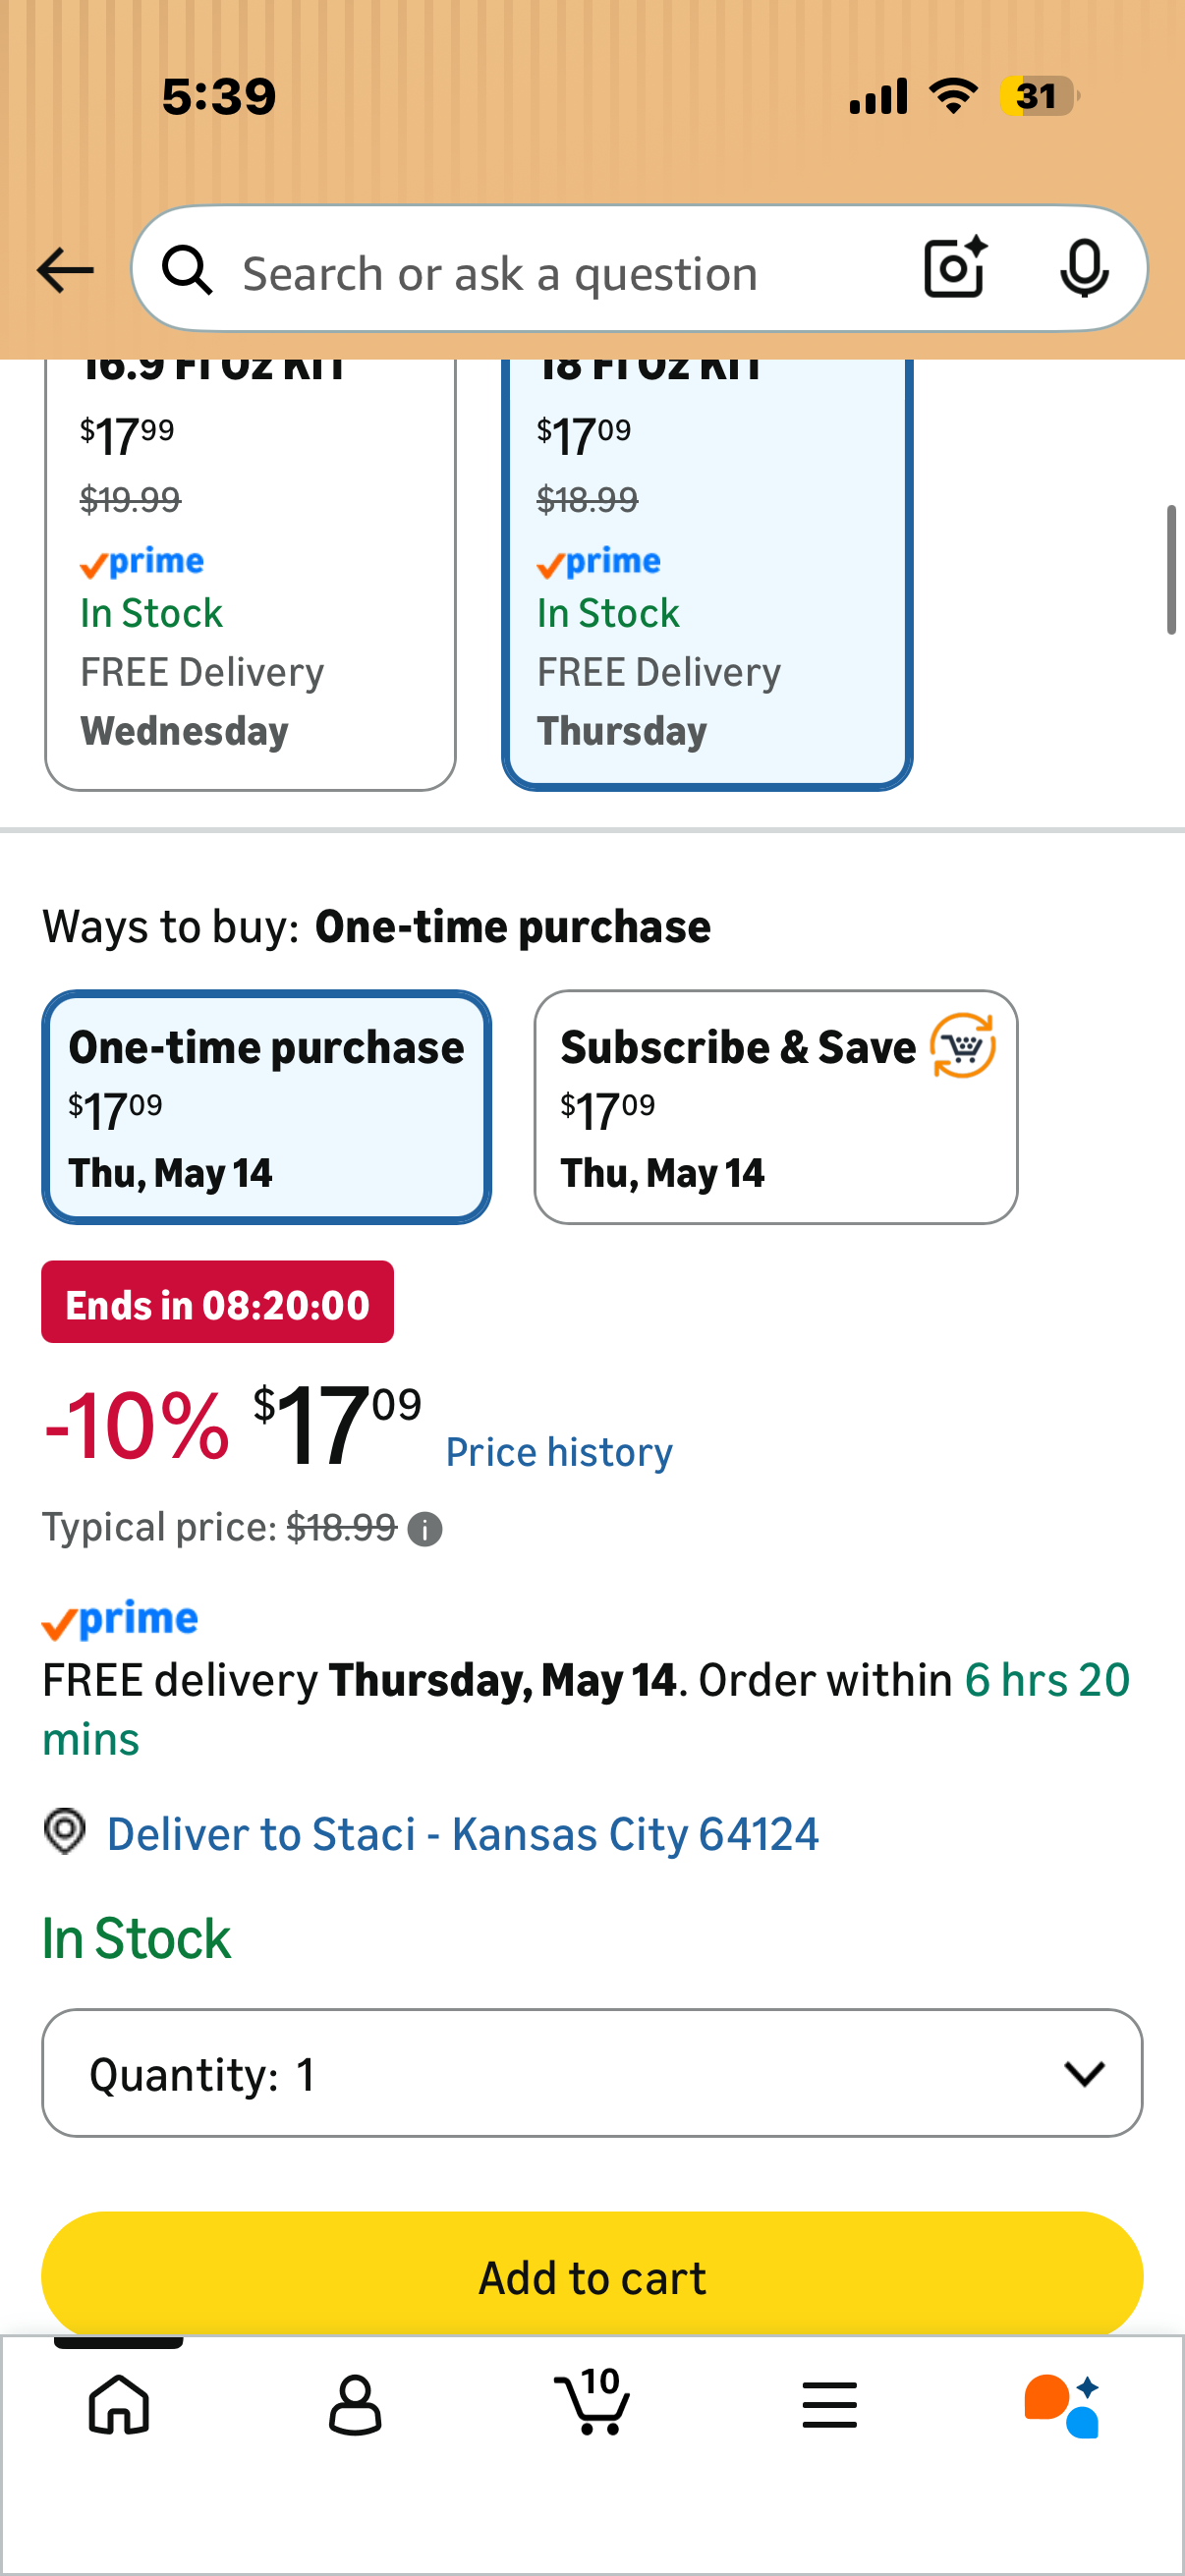Image resolution: width=1185 pixels, height=2576 pixels.
Task: Select the Subscribe & Save option
Action: [x=776, y=1107]
